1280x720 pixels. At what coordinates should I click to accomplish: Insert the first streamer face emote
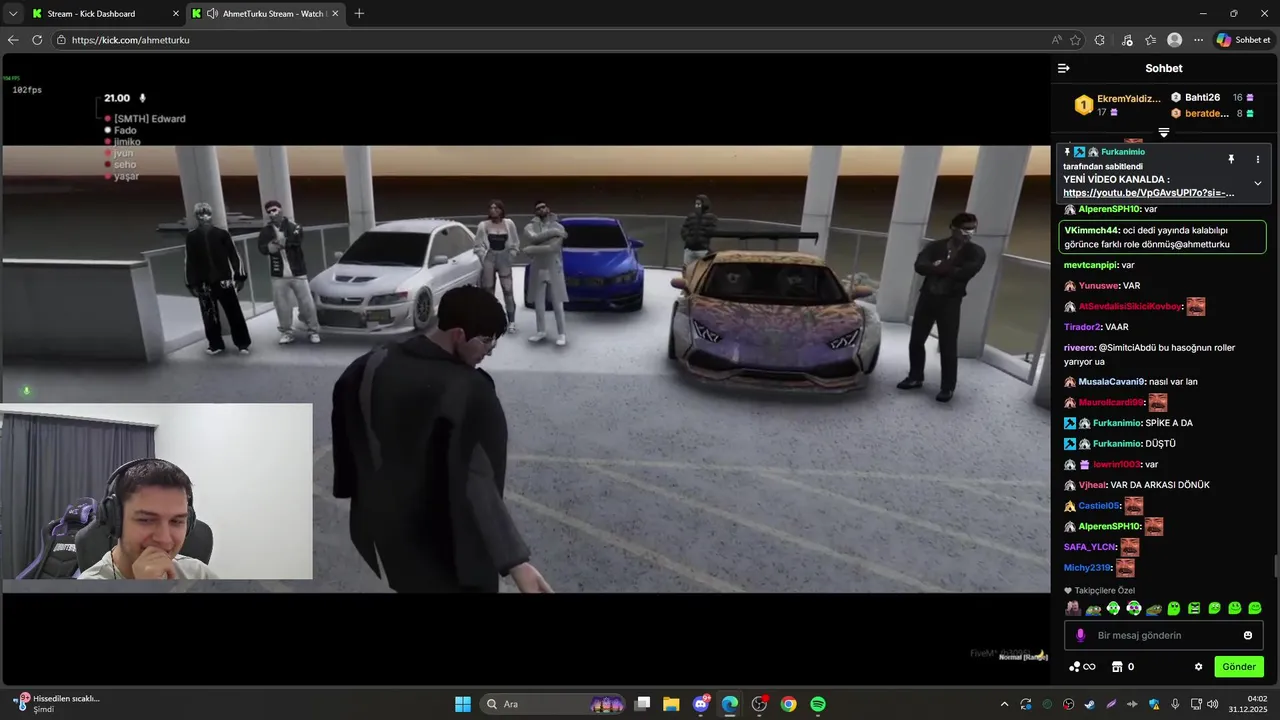click(1073, 608)
